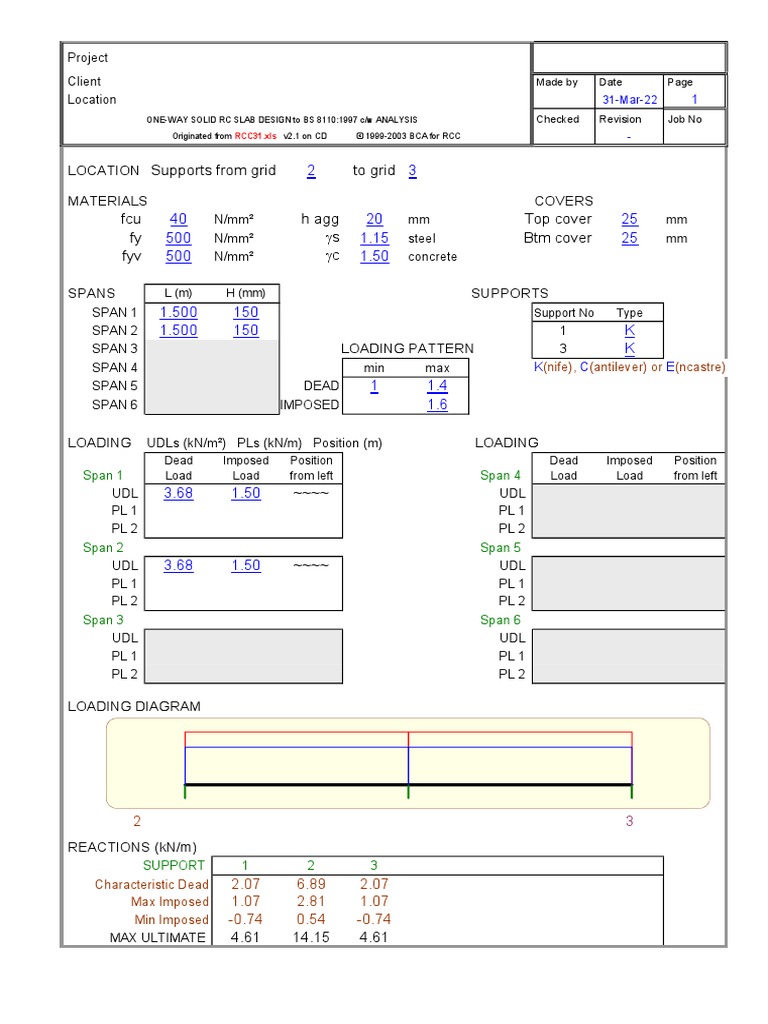Click the Characteristic Dead label
The image size is (768, 1024).
click(152, 884)
